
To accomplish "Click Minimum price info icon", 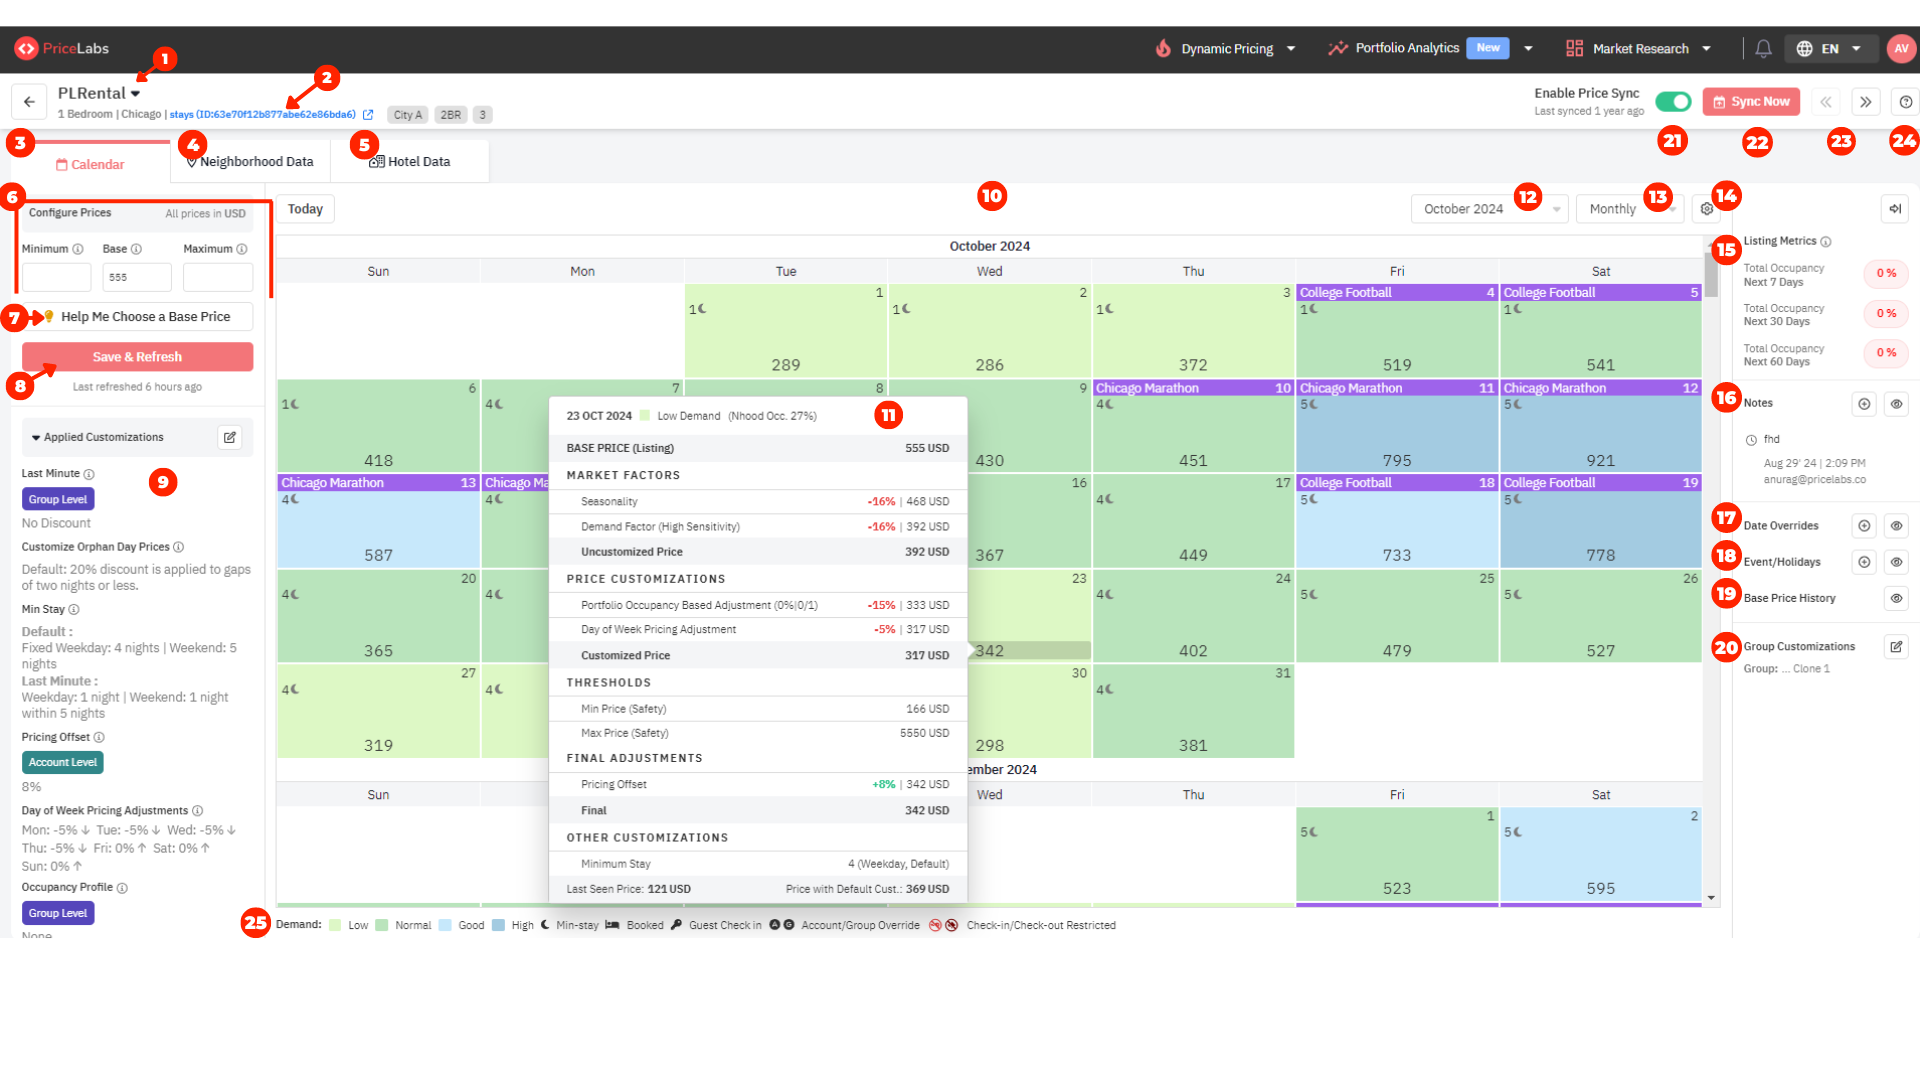I will coord(78,249).
